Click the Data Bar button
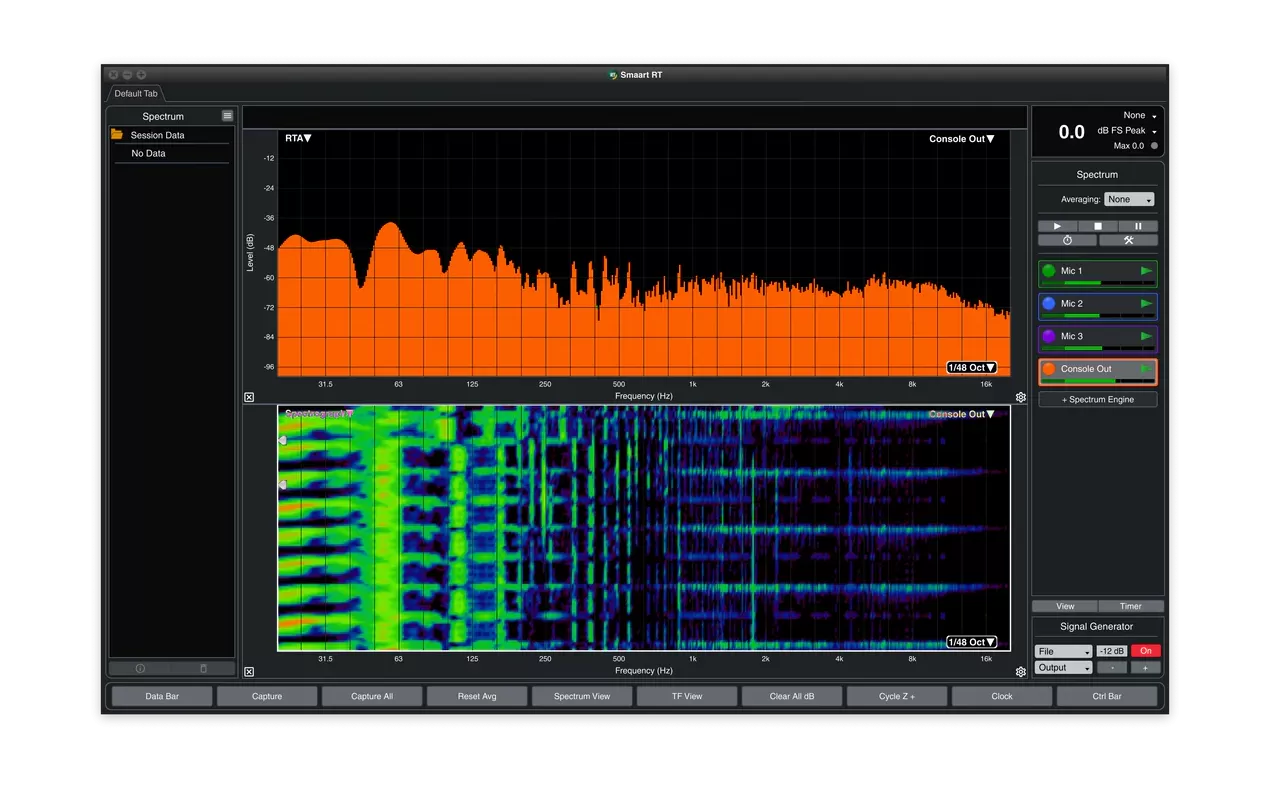 click(162, 696)
